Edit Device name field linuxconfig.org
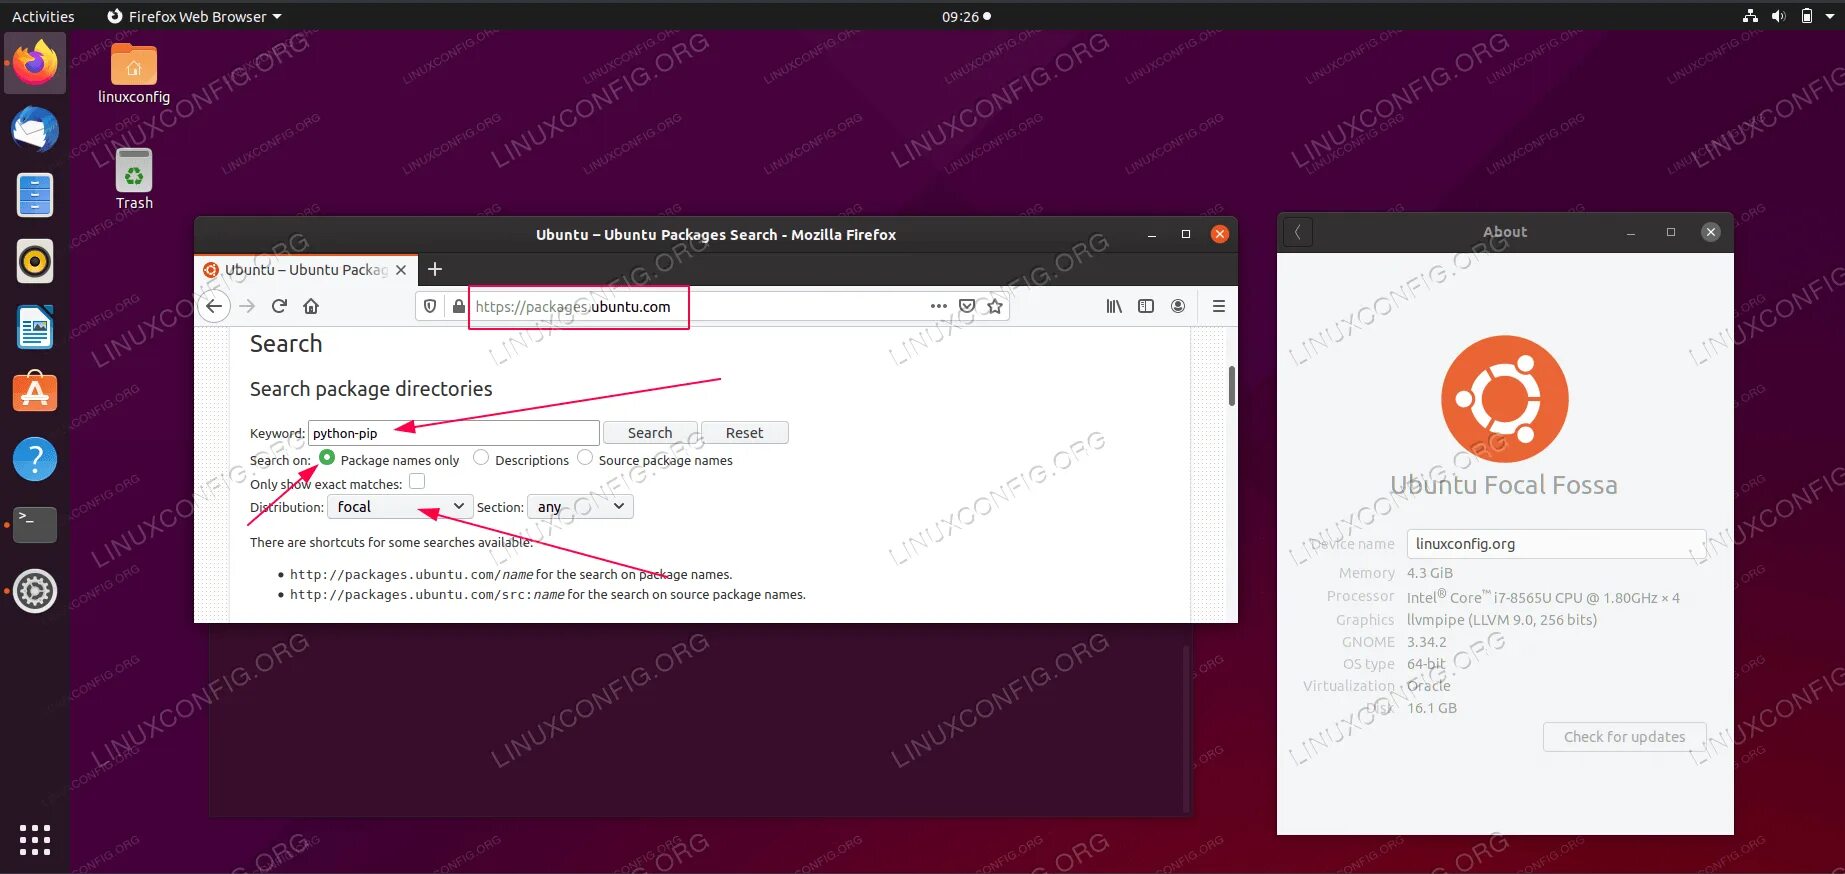The height and width of the screenshot is (874, 1845). (1556, 544)
